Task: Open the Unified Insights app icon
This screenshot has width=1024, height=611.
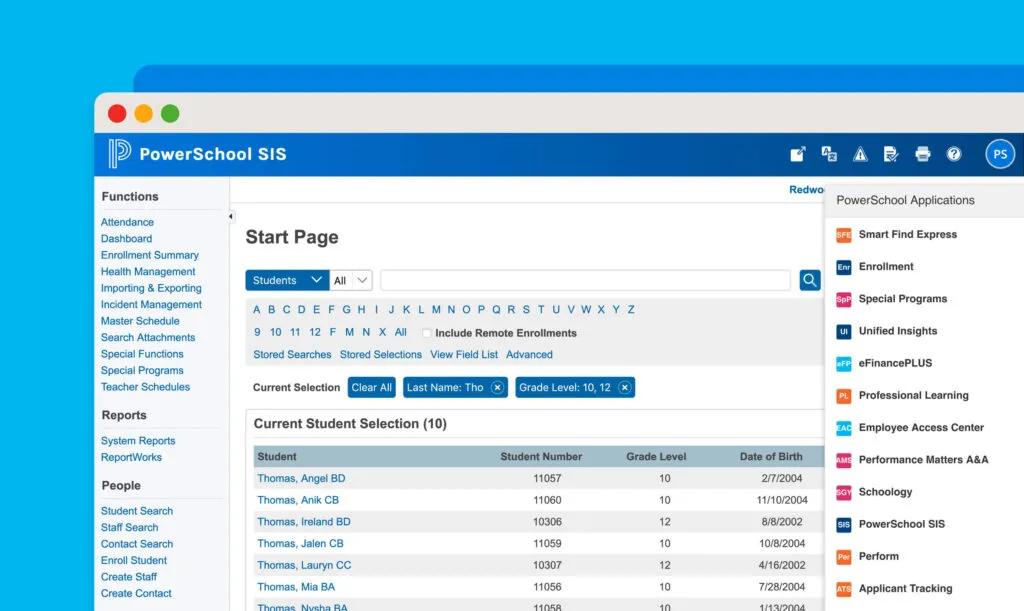Action: pos(844,331)
